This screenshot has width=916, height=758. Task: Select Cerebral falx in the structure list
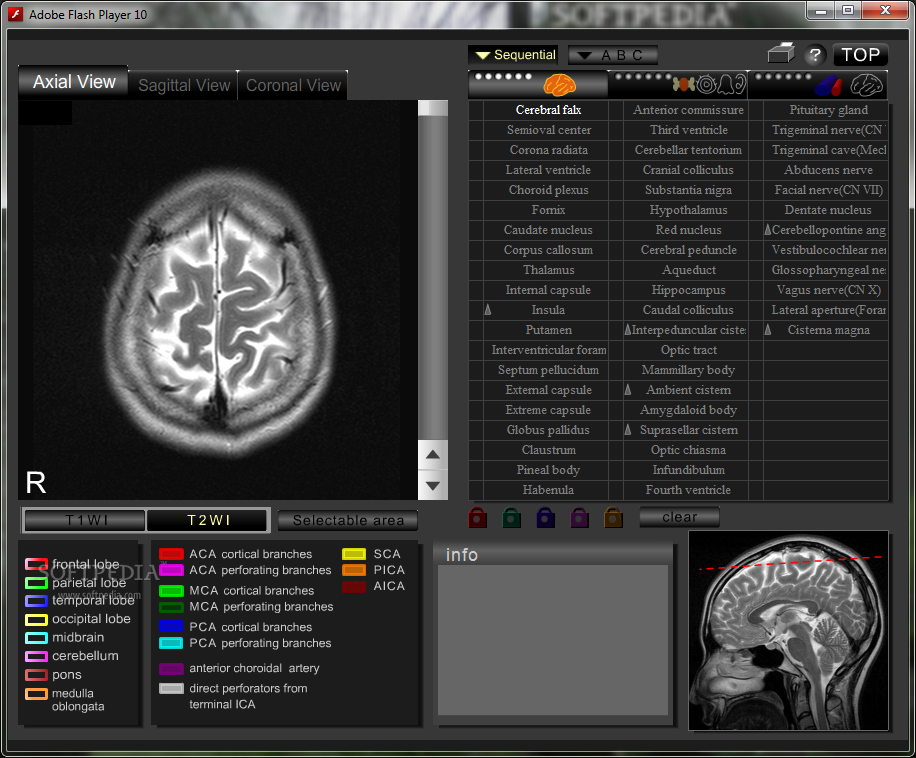point(548,110)
